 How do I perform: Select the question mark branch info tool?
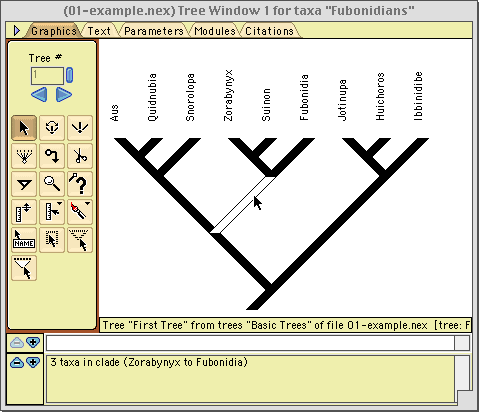click(80, 184)
